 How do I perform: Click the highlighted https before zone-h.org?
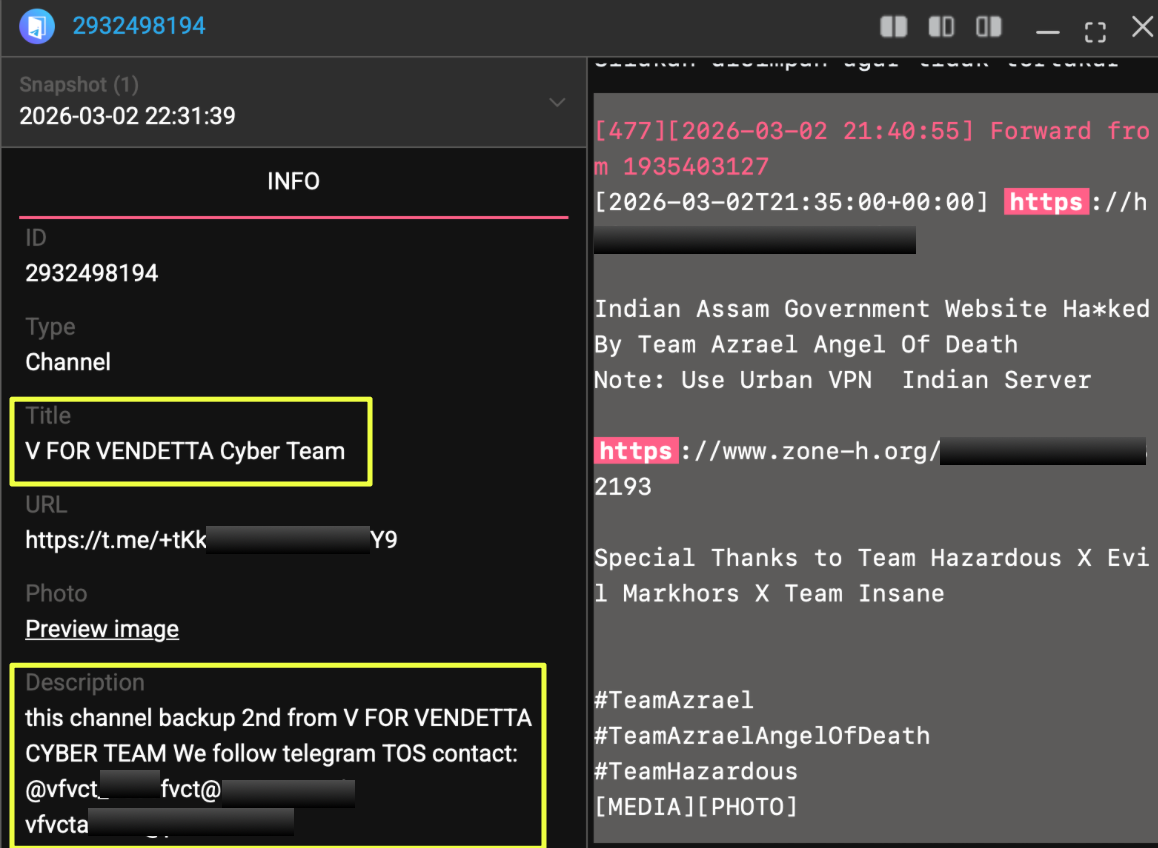coord(636,451)
